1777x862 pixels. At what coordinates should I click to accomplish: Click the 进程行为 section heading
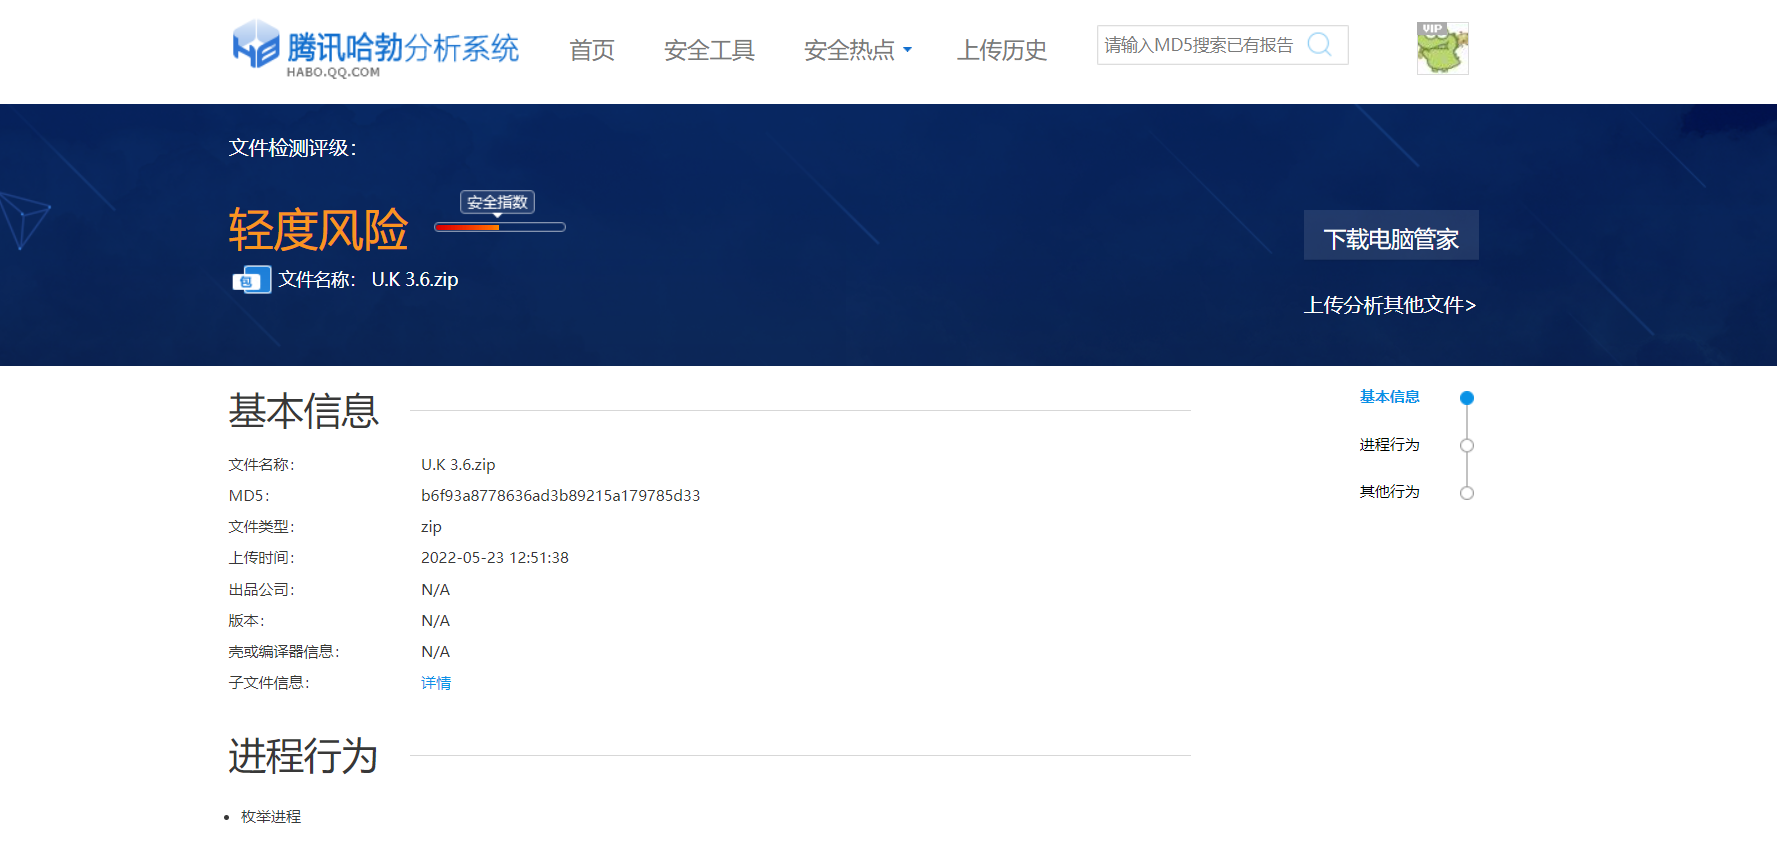point(303,756)
